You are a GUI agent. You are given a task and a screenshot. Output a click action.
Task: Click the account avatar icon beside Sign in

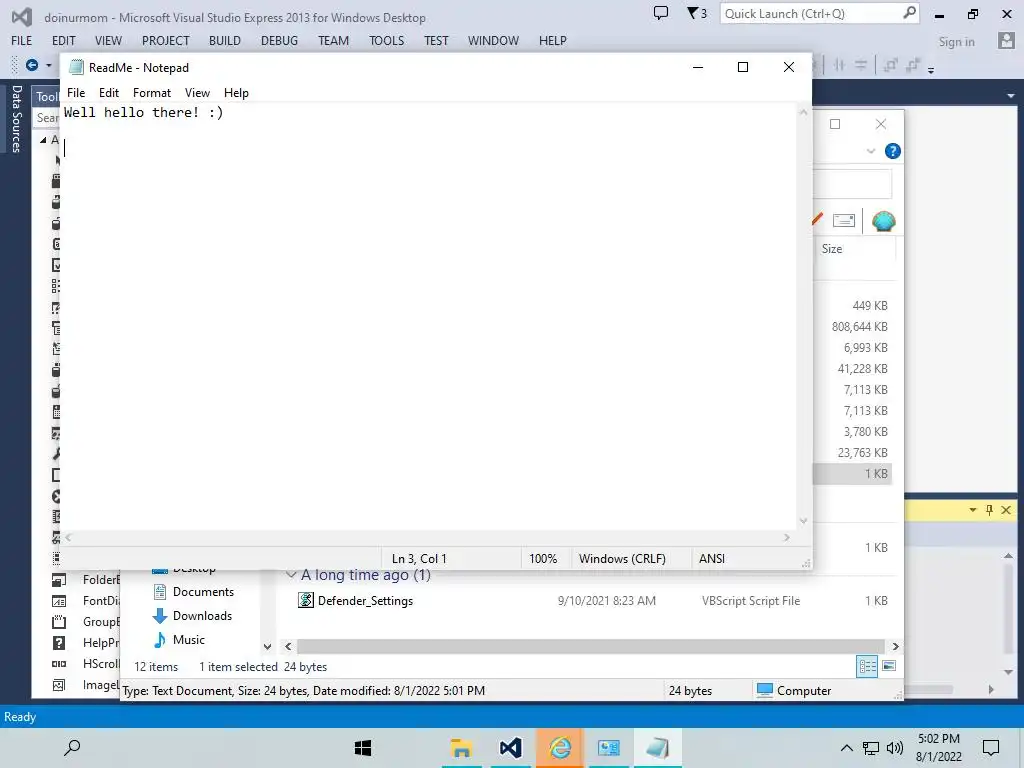pos(1006,40)
